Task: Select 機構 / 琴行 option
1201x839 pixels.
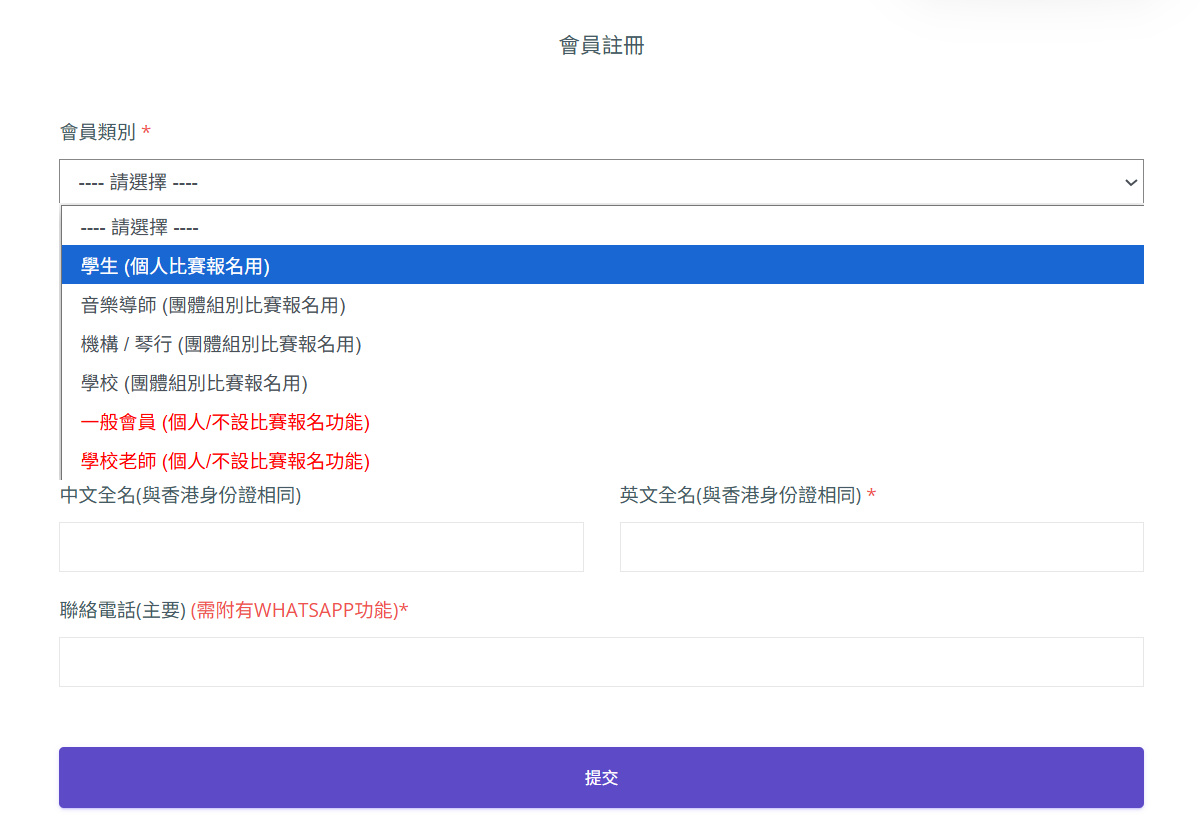Action: coord(602,344)
